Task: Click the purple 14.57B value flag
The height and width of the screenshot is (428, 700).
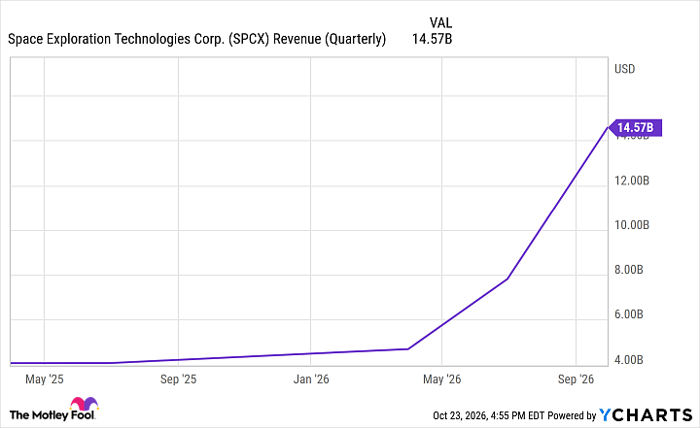Action: click(635, 128)
